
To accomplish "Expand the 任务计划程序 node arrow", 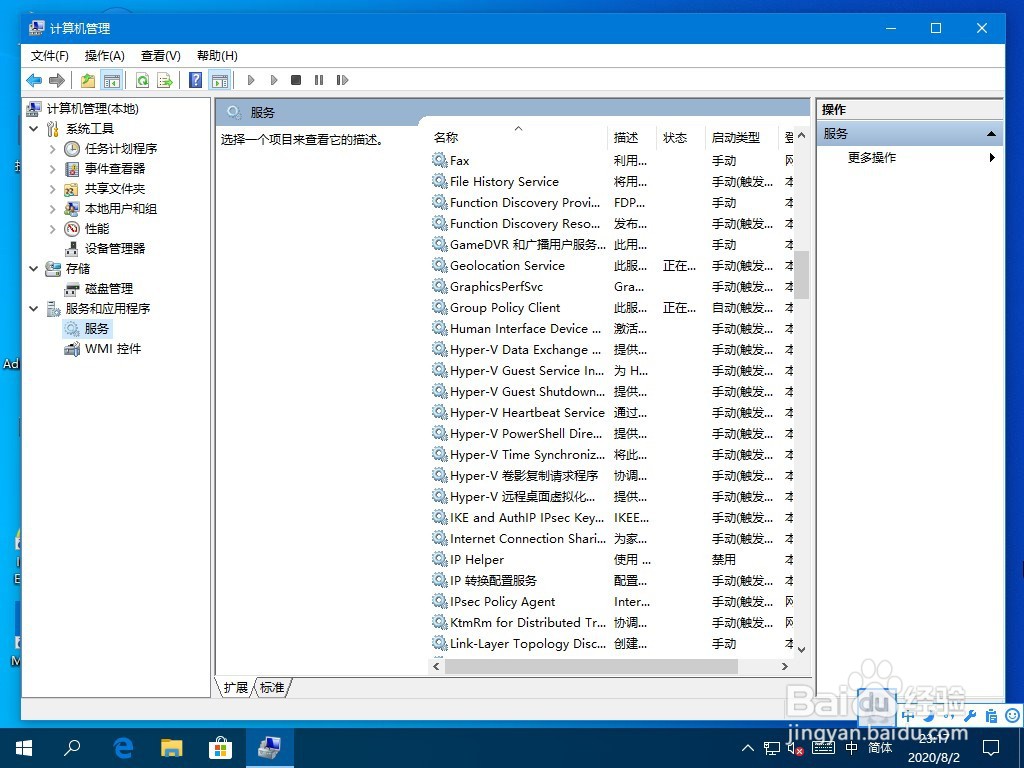I will pyautogui.click(x=53, y=149).
